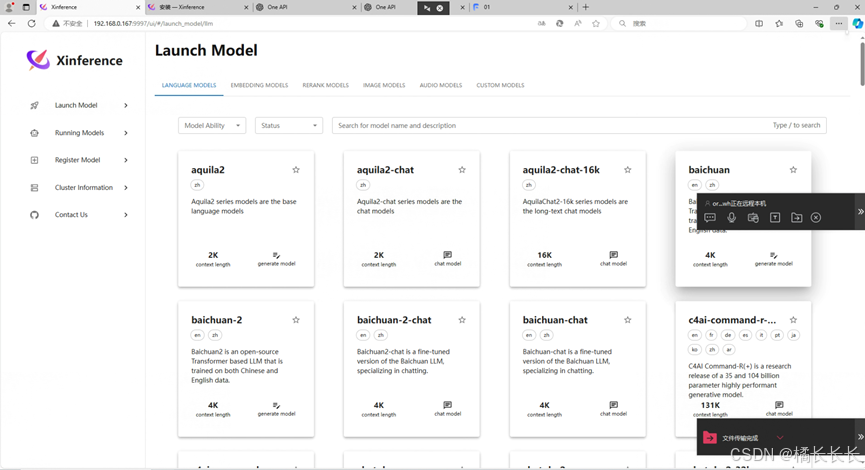Click the remote session text icon
This screenshot has height=470, width=865.
(775, 218)
